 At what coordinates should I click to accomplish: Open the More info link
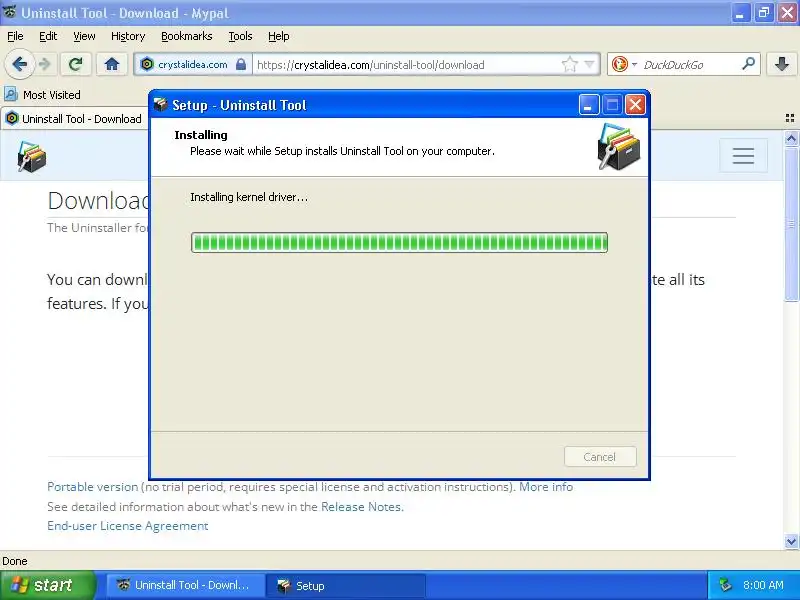[x=546, y=487]
